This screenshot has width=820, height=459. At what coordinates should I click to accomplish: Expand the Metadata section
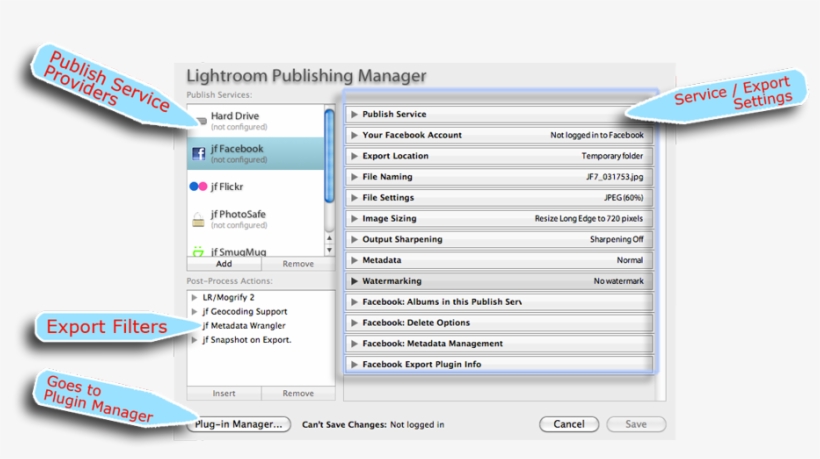[x=354, y=260]
